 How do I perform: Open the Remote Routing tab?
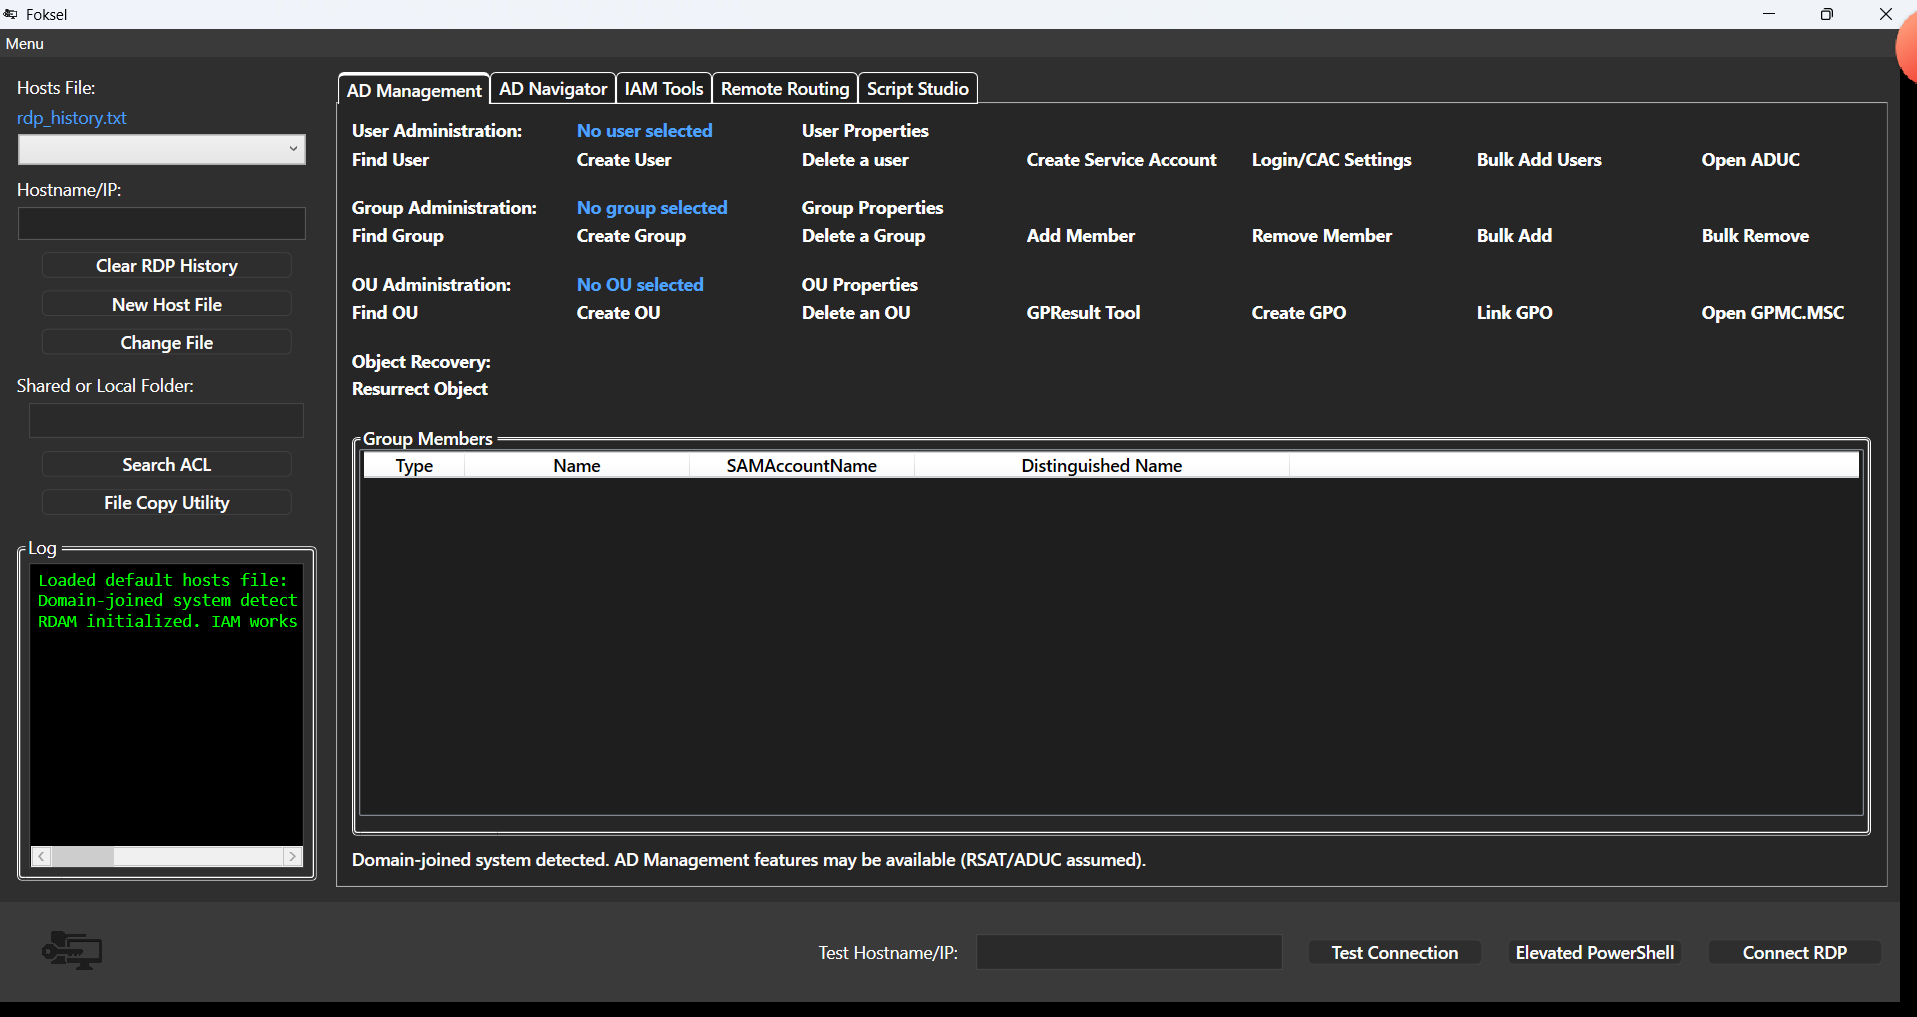785,89
